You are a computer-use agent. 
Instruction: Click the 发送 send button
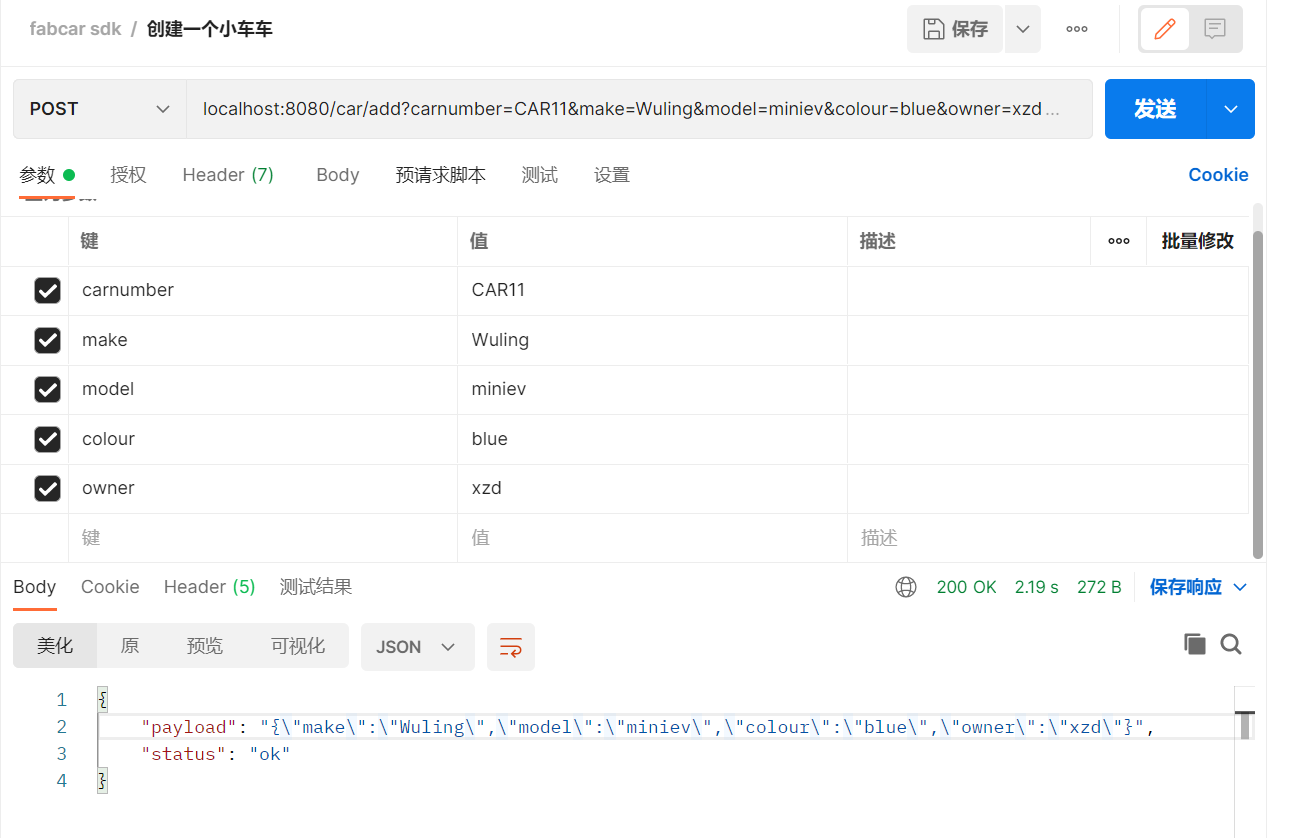coord(1156,108)
